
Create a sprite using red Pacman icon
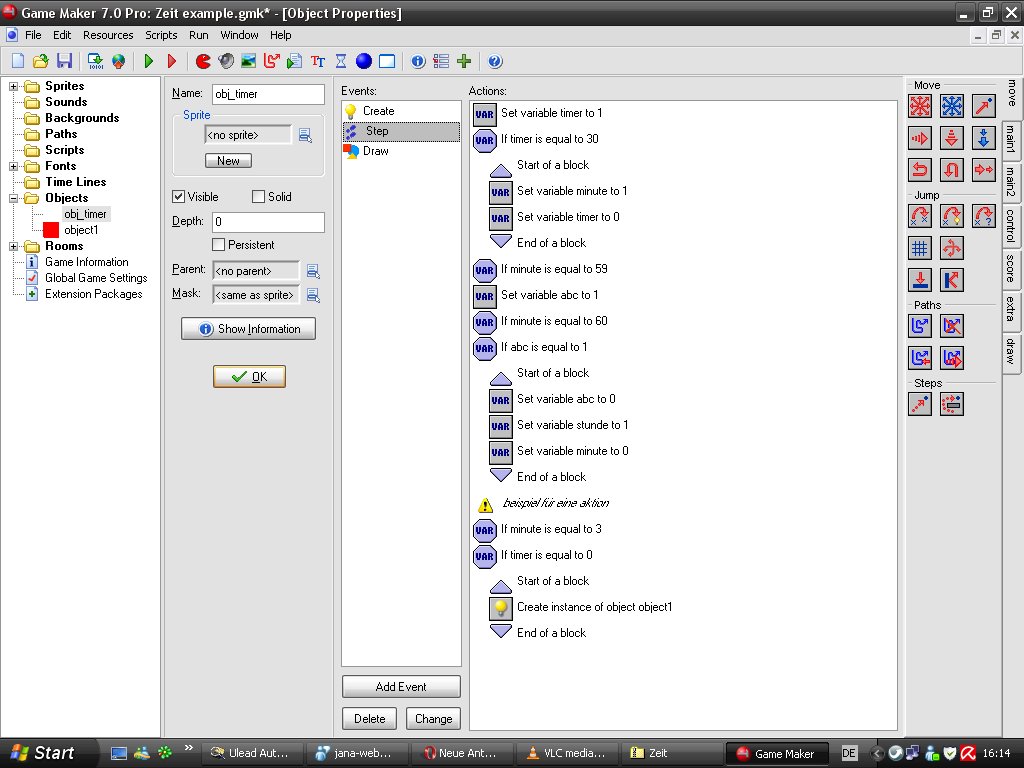pyautogui.click(x=203, y=61)
